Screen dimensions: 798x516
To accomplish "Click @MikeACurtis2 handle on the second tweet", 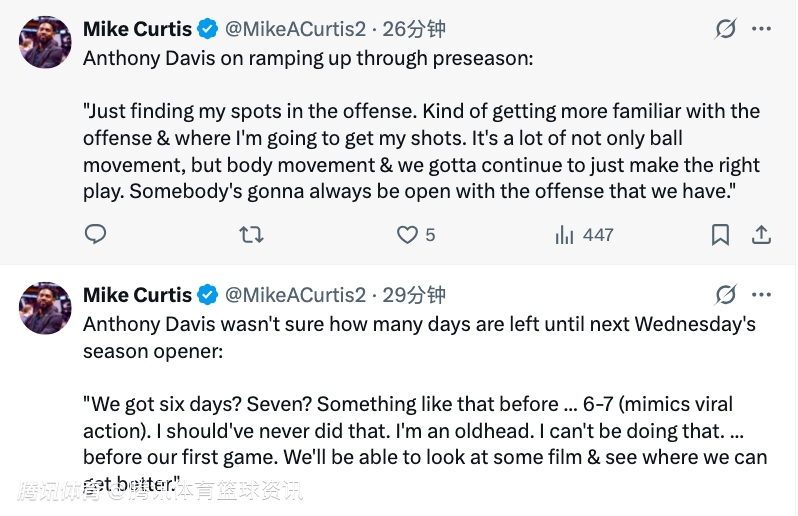I will 296,295.
